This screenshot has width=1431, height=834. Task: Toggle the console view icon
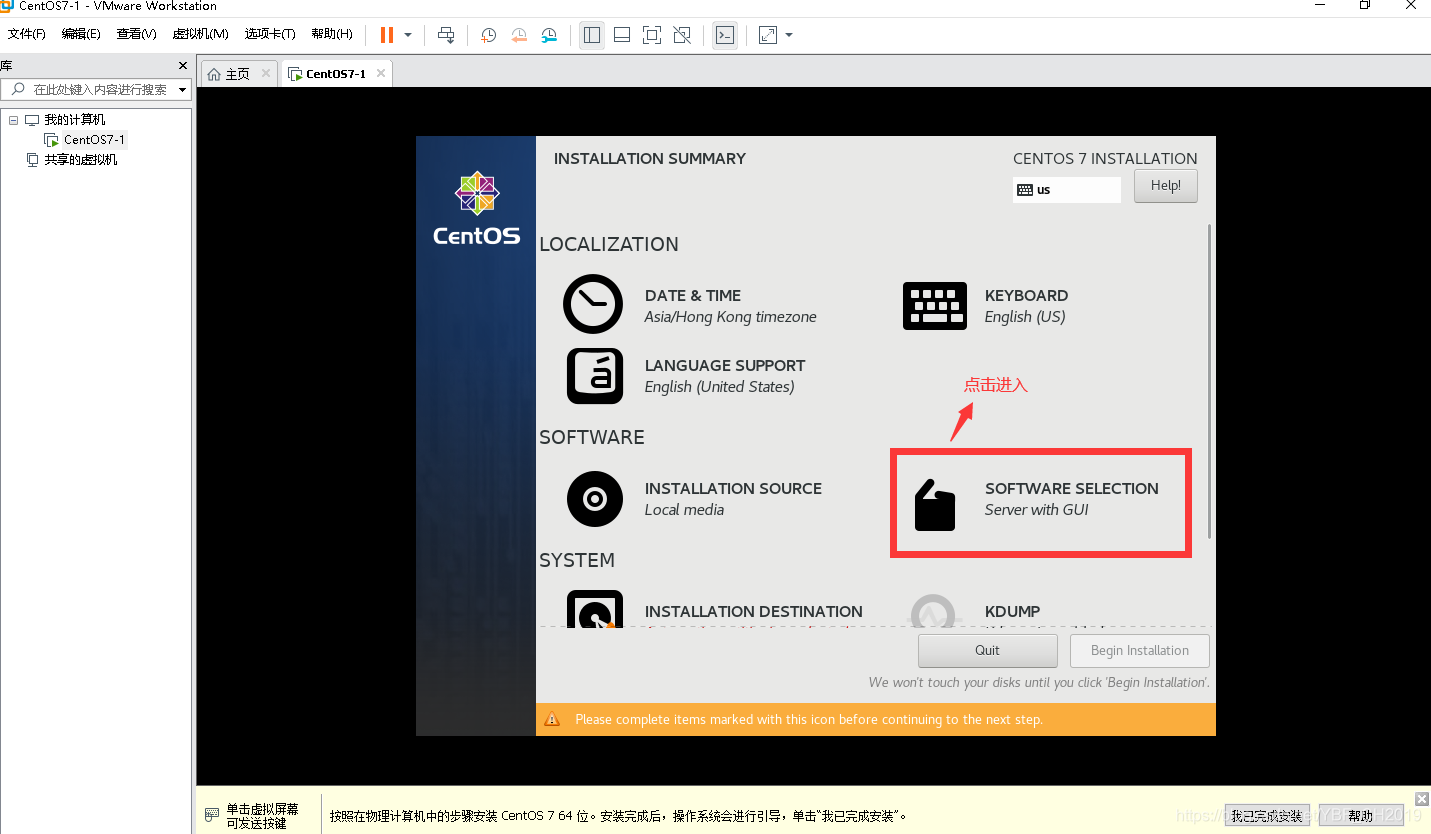725,35
